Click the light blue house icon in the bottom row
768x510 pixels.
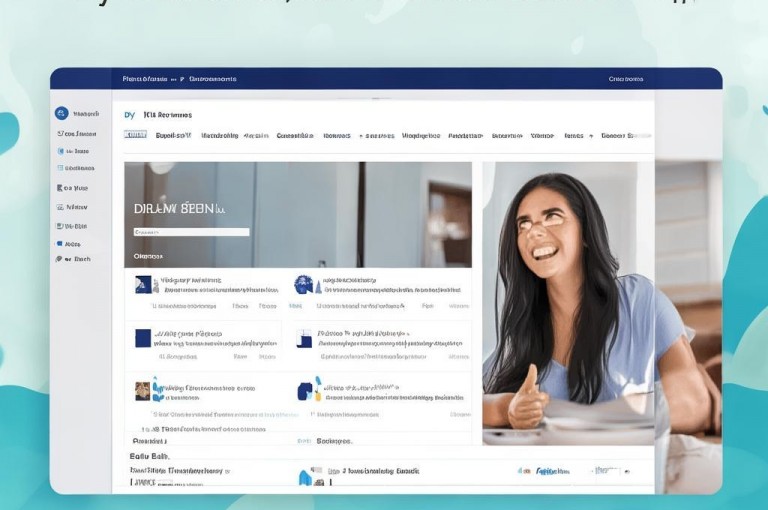pyautogui.click(x=305, y=477)
